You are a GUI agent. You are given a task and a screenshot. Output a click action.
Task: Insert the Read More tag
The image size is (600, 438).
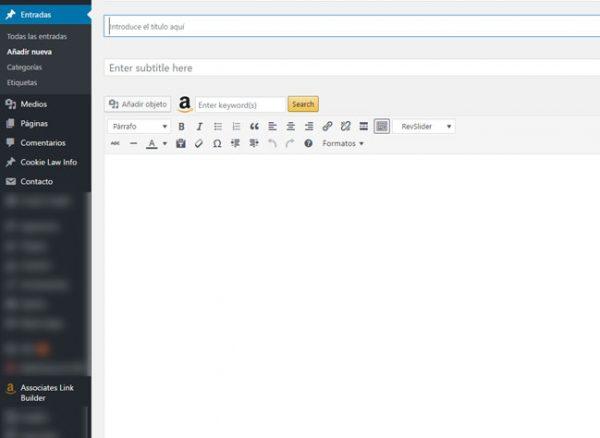364,127
